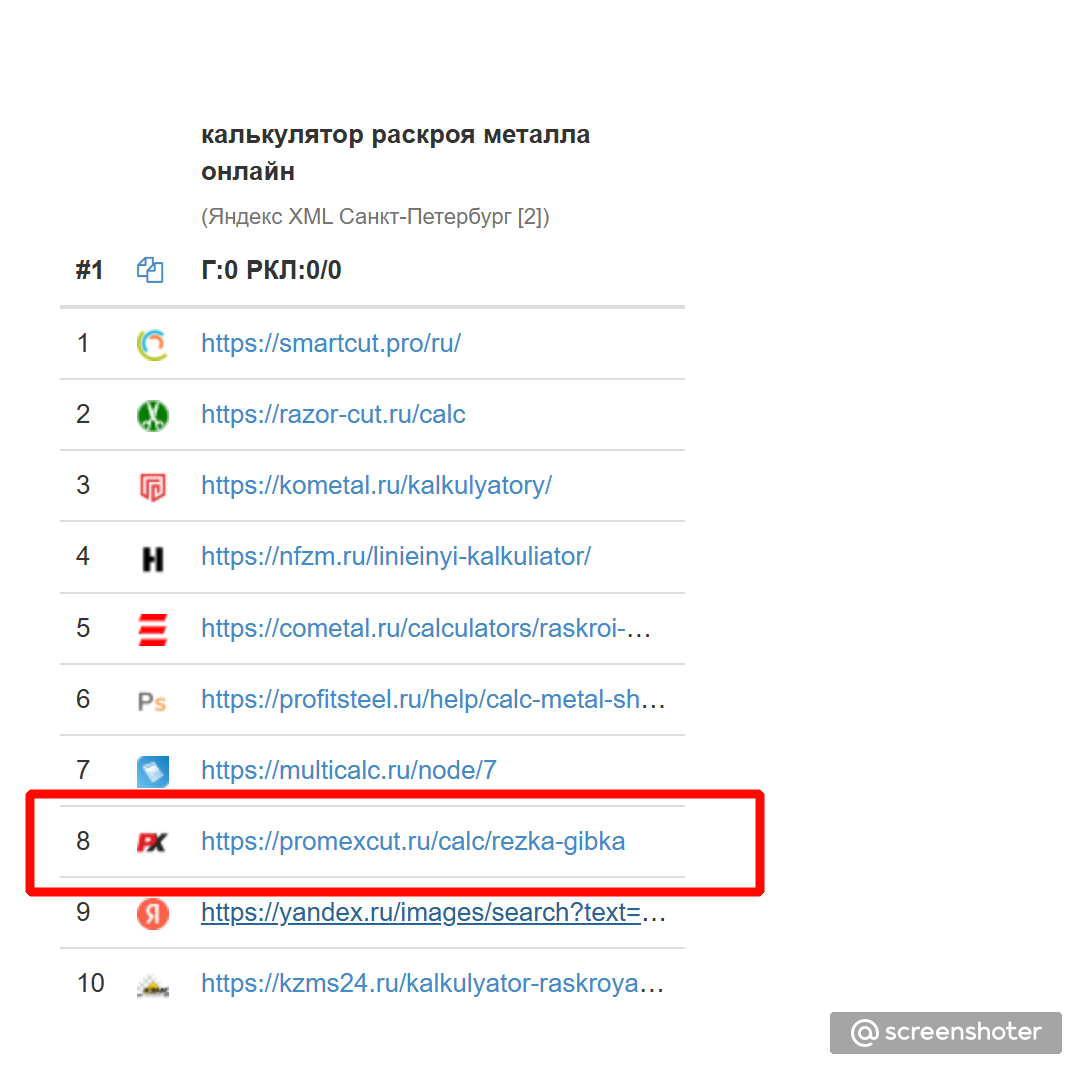Open the cometal.ru calculators link
1074x1066 pixels.
pyautogui.click(x=426, y=629)
